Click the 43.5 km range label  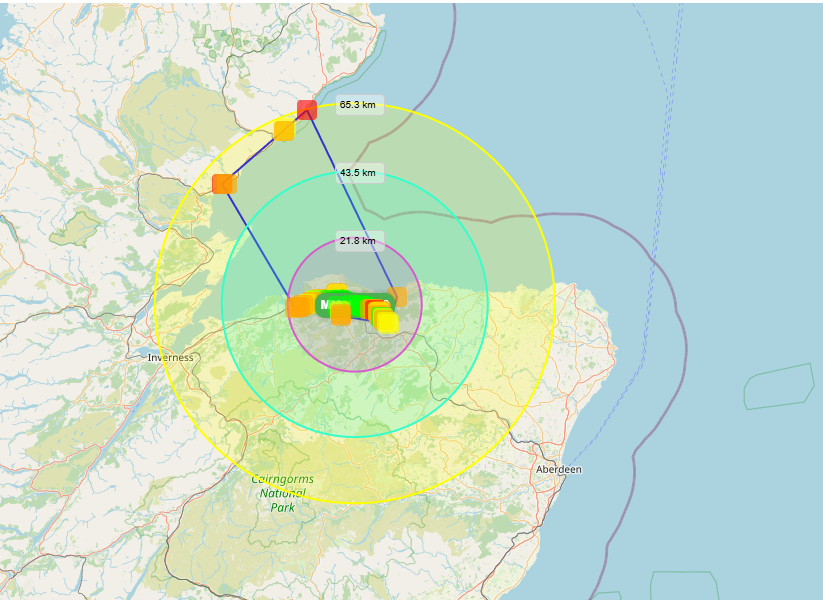(x=360, y=174)
